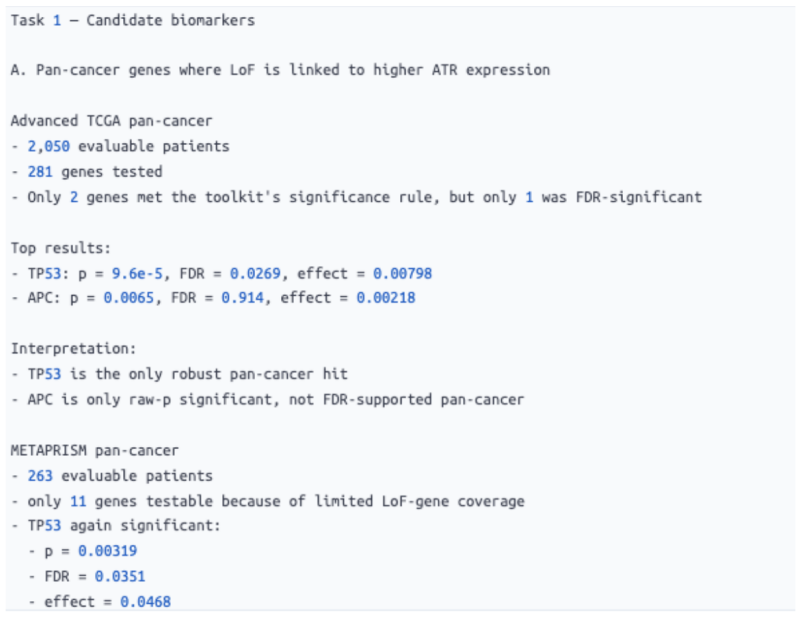801x617 pixels.
Task: Click the 'METAPRISM pan-cancer' heading
Action: pyautogui.click(x=95, y=450)
